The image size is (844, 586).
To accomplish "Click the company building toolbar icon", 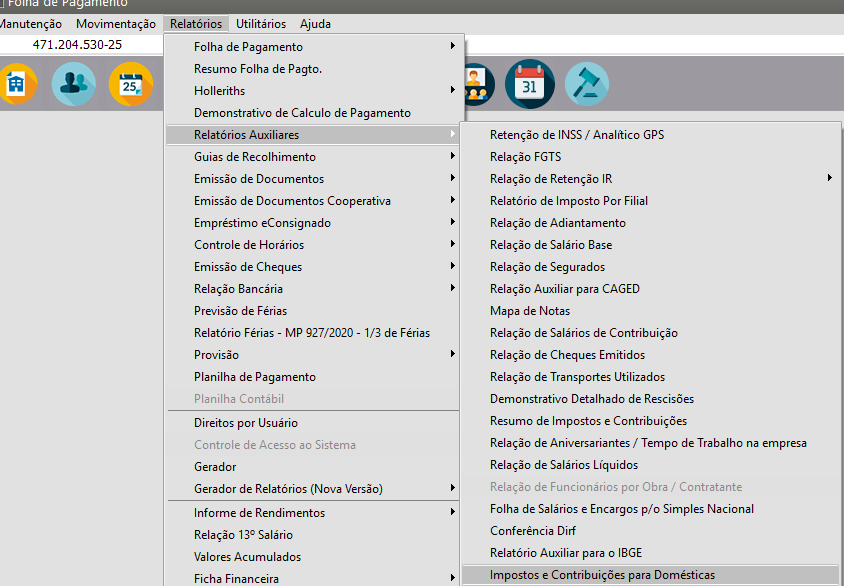I will [16, 84].
